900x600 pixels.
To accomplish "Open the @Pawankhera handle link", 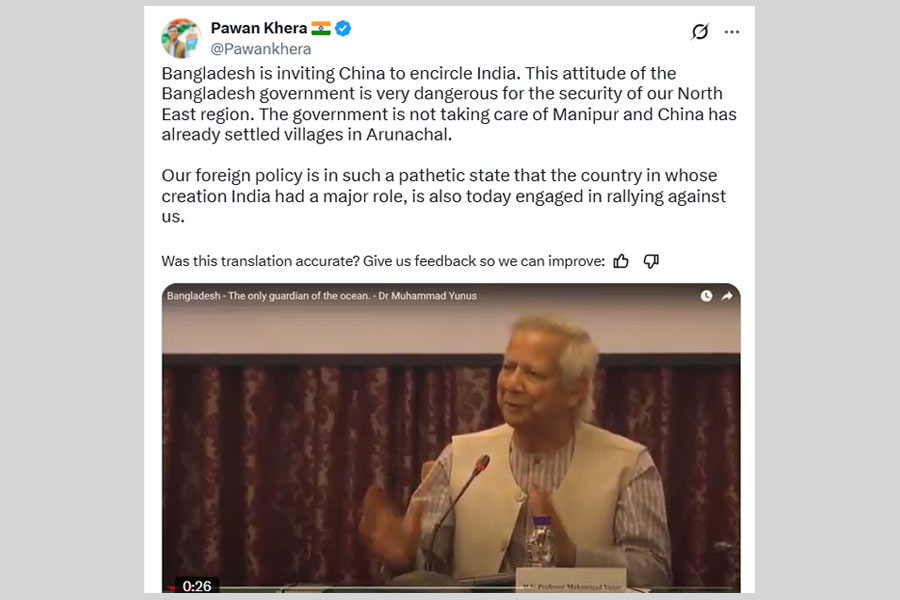I will tap(261, 49).
